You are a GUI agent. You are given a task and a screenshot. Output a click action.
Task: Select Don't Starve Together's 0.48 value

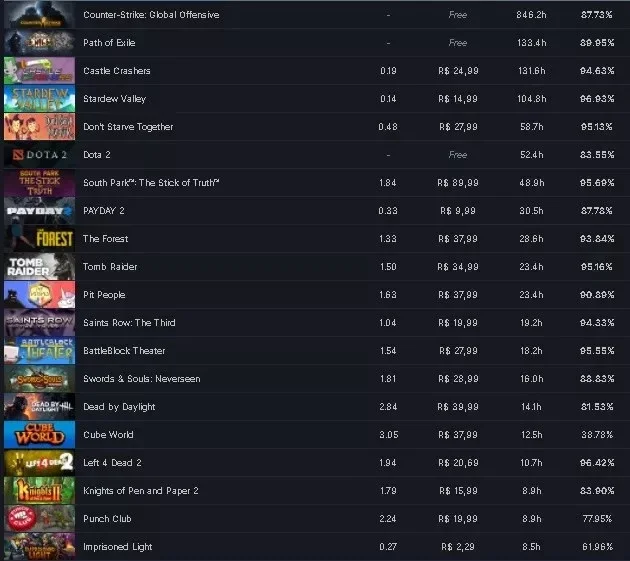click(388, 127)
